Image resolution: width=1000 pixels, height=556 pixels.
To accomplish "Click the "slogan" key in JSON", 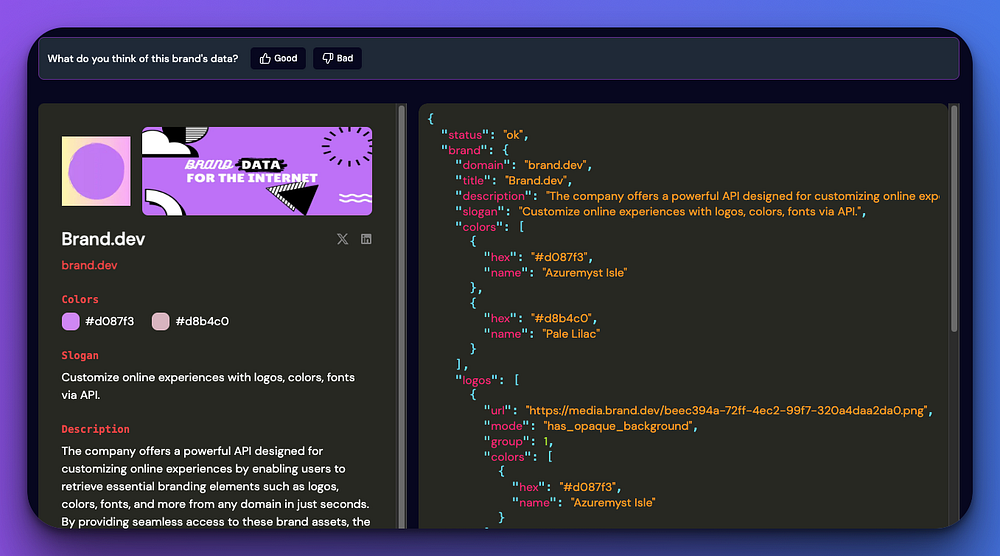I will click(x=480, y=212).
